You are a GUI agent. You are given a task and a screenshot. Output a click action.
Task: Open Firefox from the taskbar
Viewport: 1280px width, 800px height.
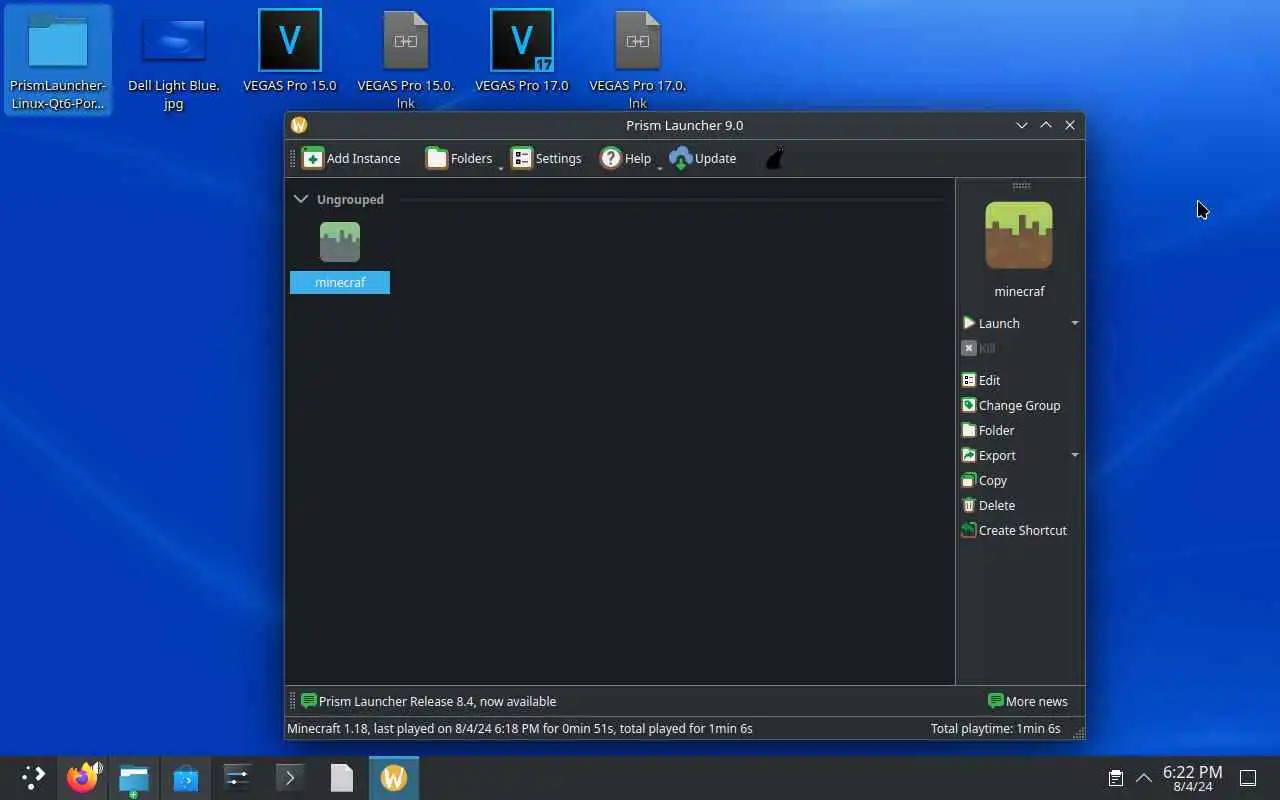82,778
